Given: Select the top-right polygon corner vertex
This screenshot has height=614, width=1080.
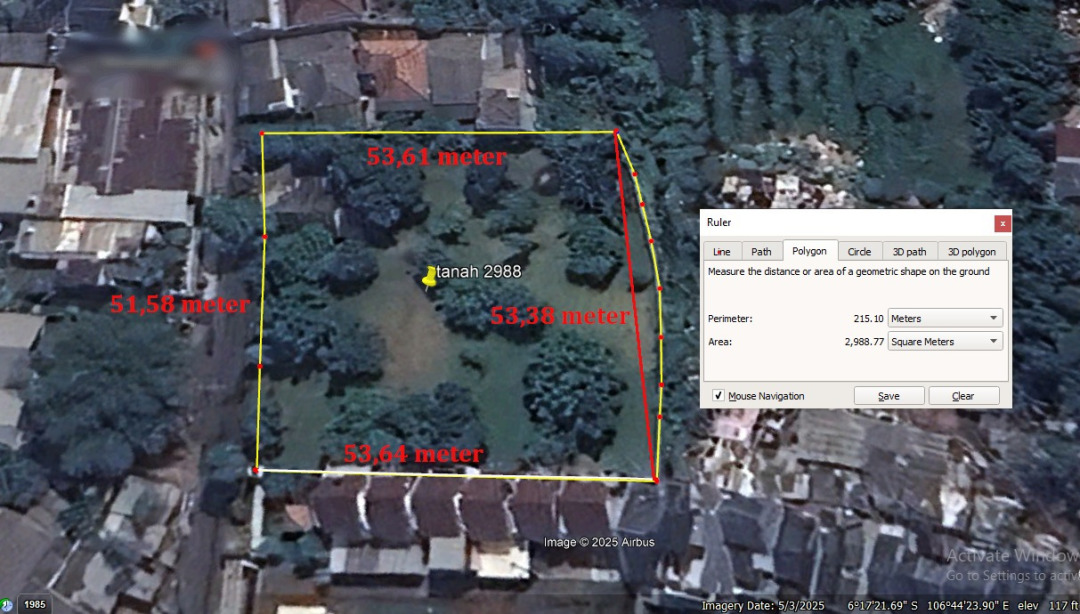Looking at the screenshot, I should coord(616,132).
